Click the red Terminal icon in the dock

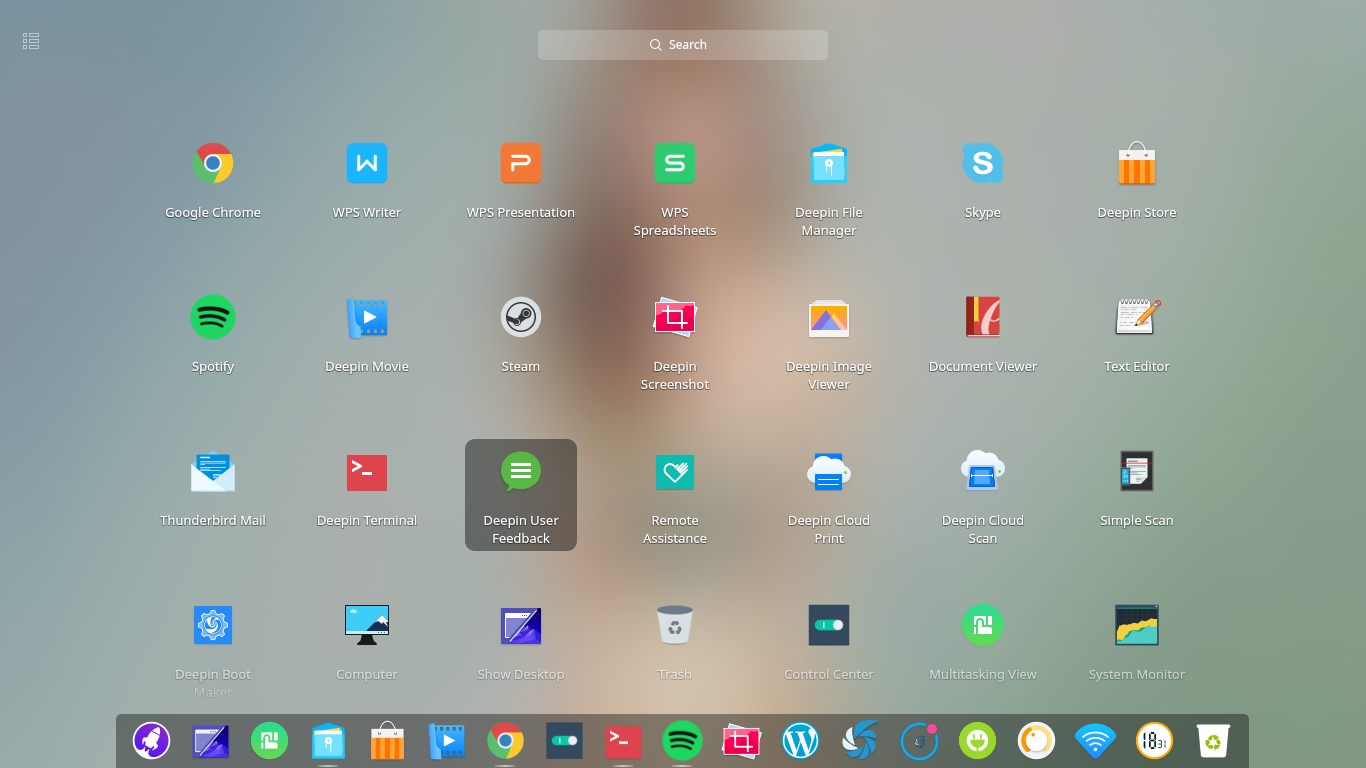[x=624, y=741]
